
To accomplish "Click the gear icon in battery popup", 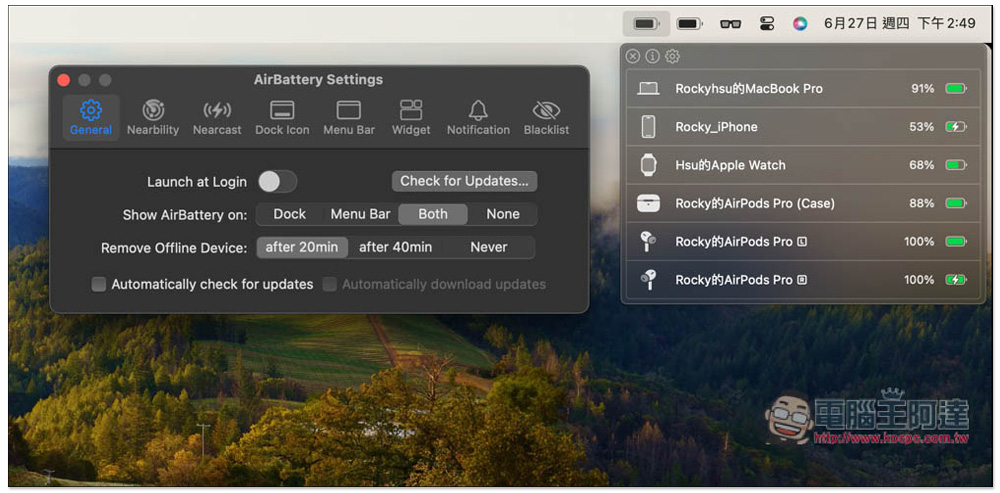I will coord(672,57).
